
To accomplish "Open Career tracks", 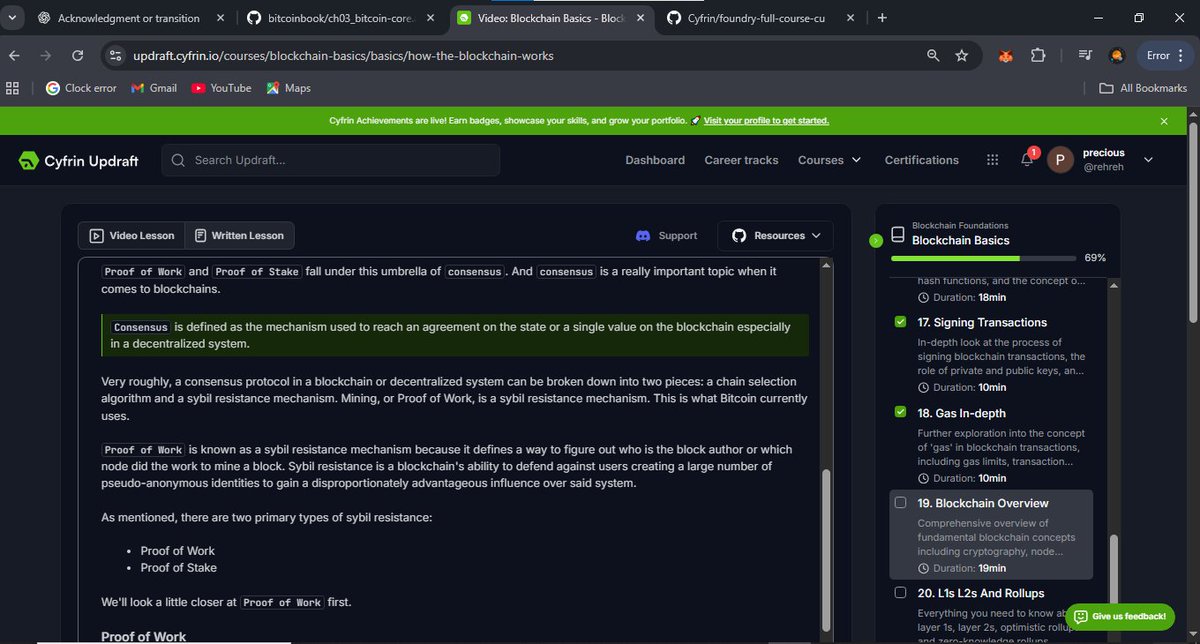I will coord(741,160).
